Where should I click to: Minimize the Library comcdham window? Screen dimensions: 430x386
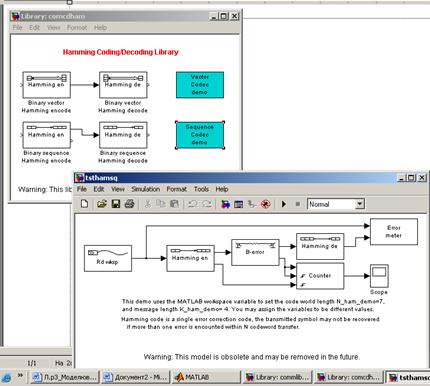click(214, 16)
